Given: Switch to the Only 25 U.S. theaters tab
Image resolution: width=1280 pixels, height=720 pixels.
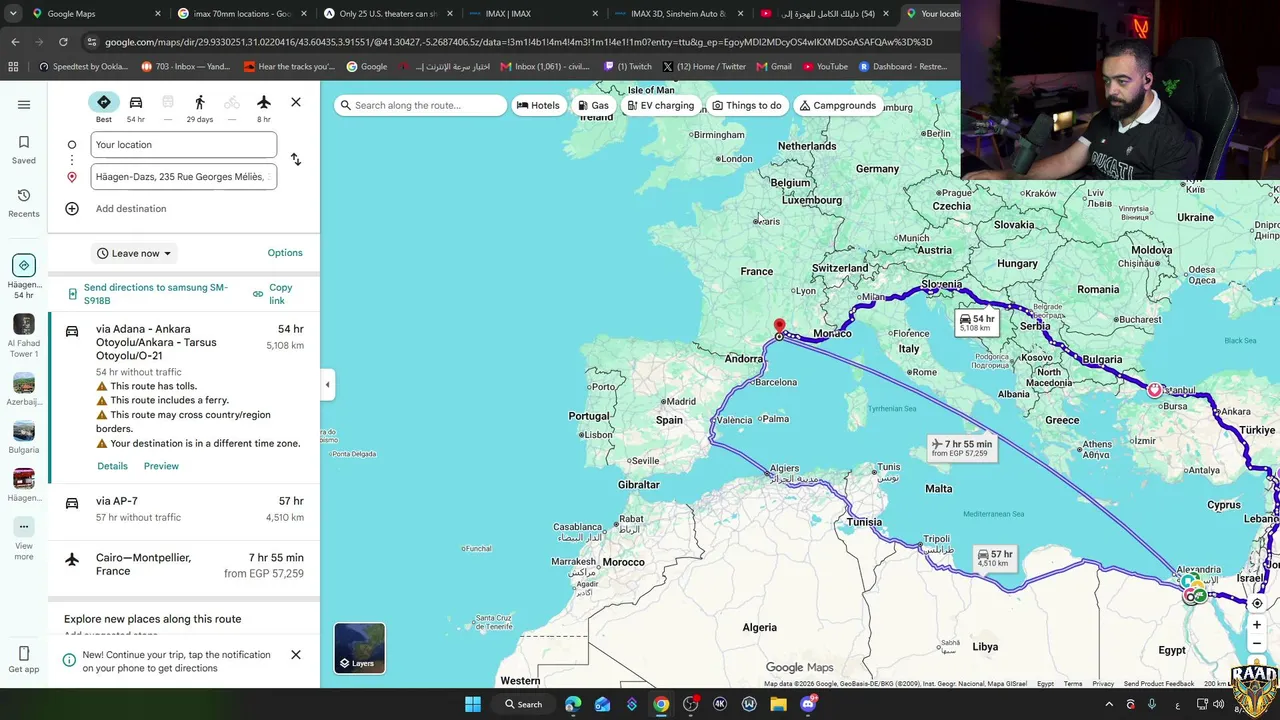Looking at the screenshot, I should (x=388, y=14).
